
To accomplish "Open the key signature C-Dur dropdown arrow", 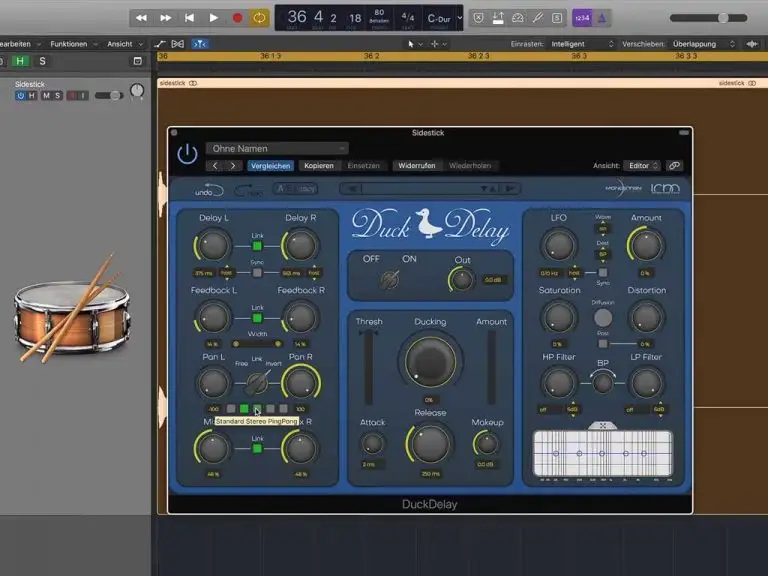I will (x=459, y=18).
